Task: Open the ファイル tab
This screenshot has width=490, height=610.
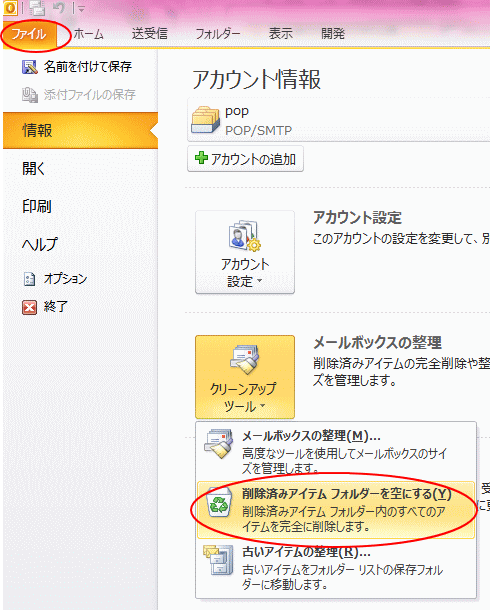Action: (29, 34)
